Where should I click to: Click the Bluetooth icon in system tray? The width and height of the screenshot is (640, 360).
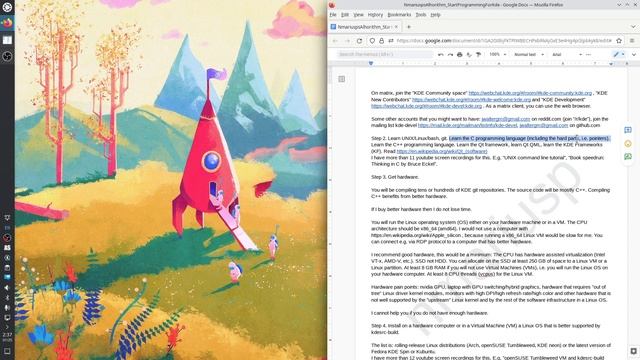pos(7,298)
